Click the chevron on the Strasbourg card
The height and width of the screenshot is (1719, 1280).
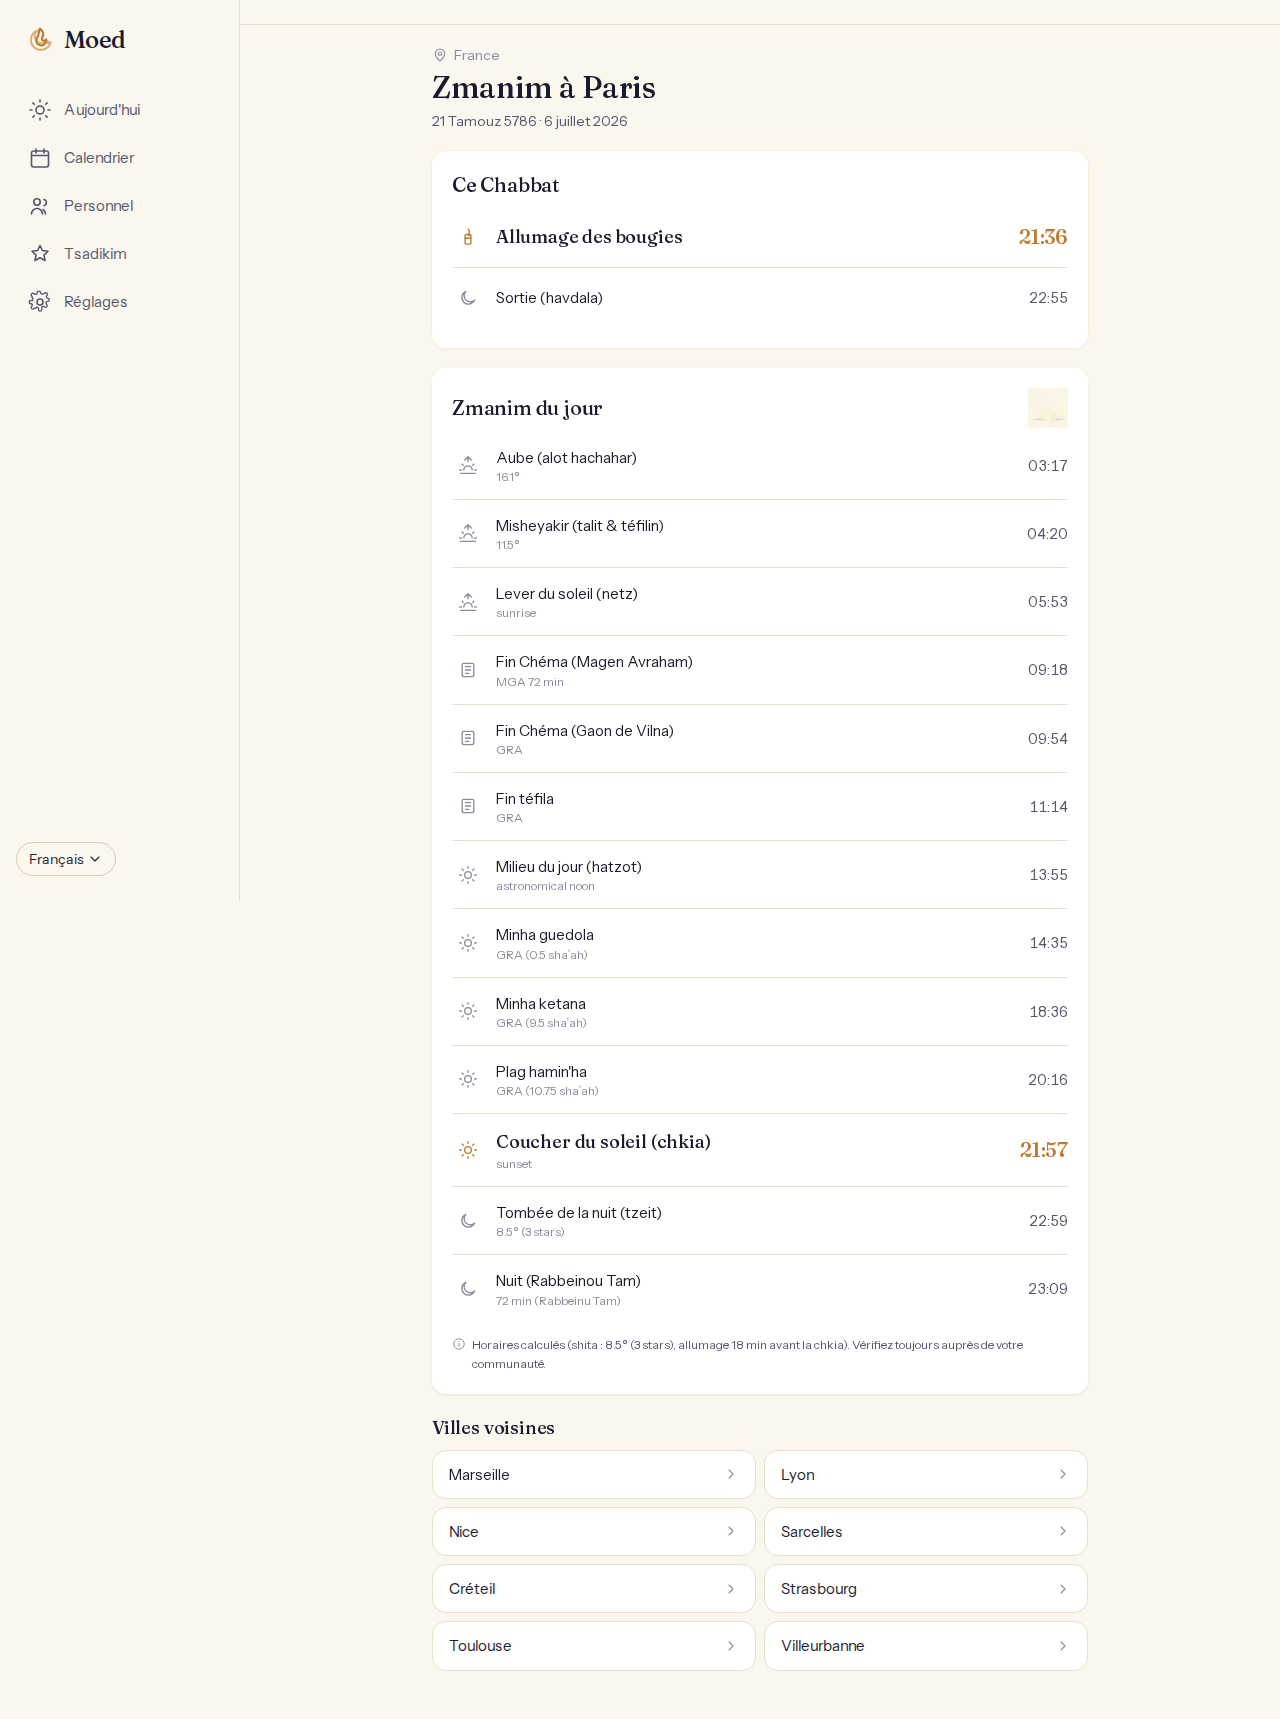tap(1063, 1589)
